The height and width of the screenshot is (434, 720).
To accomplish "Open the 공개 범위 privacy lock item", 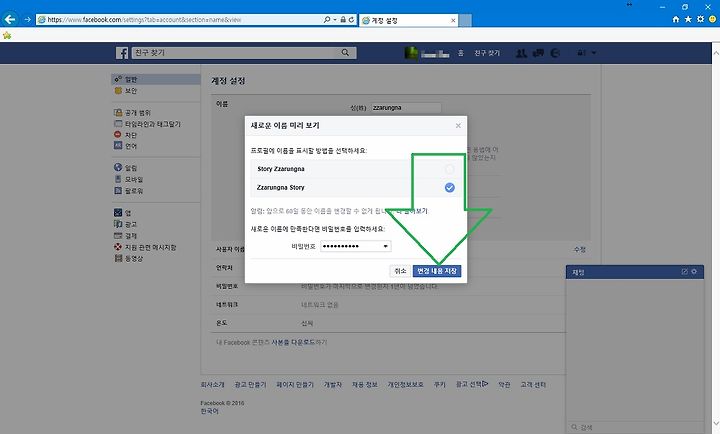I will (x=132, y=113).
